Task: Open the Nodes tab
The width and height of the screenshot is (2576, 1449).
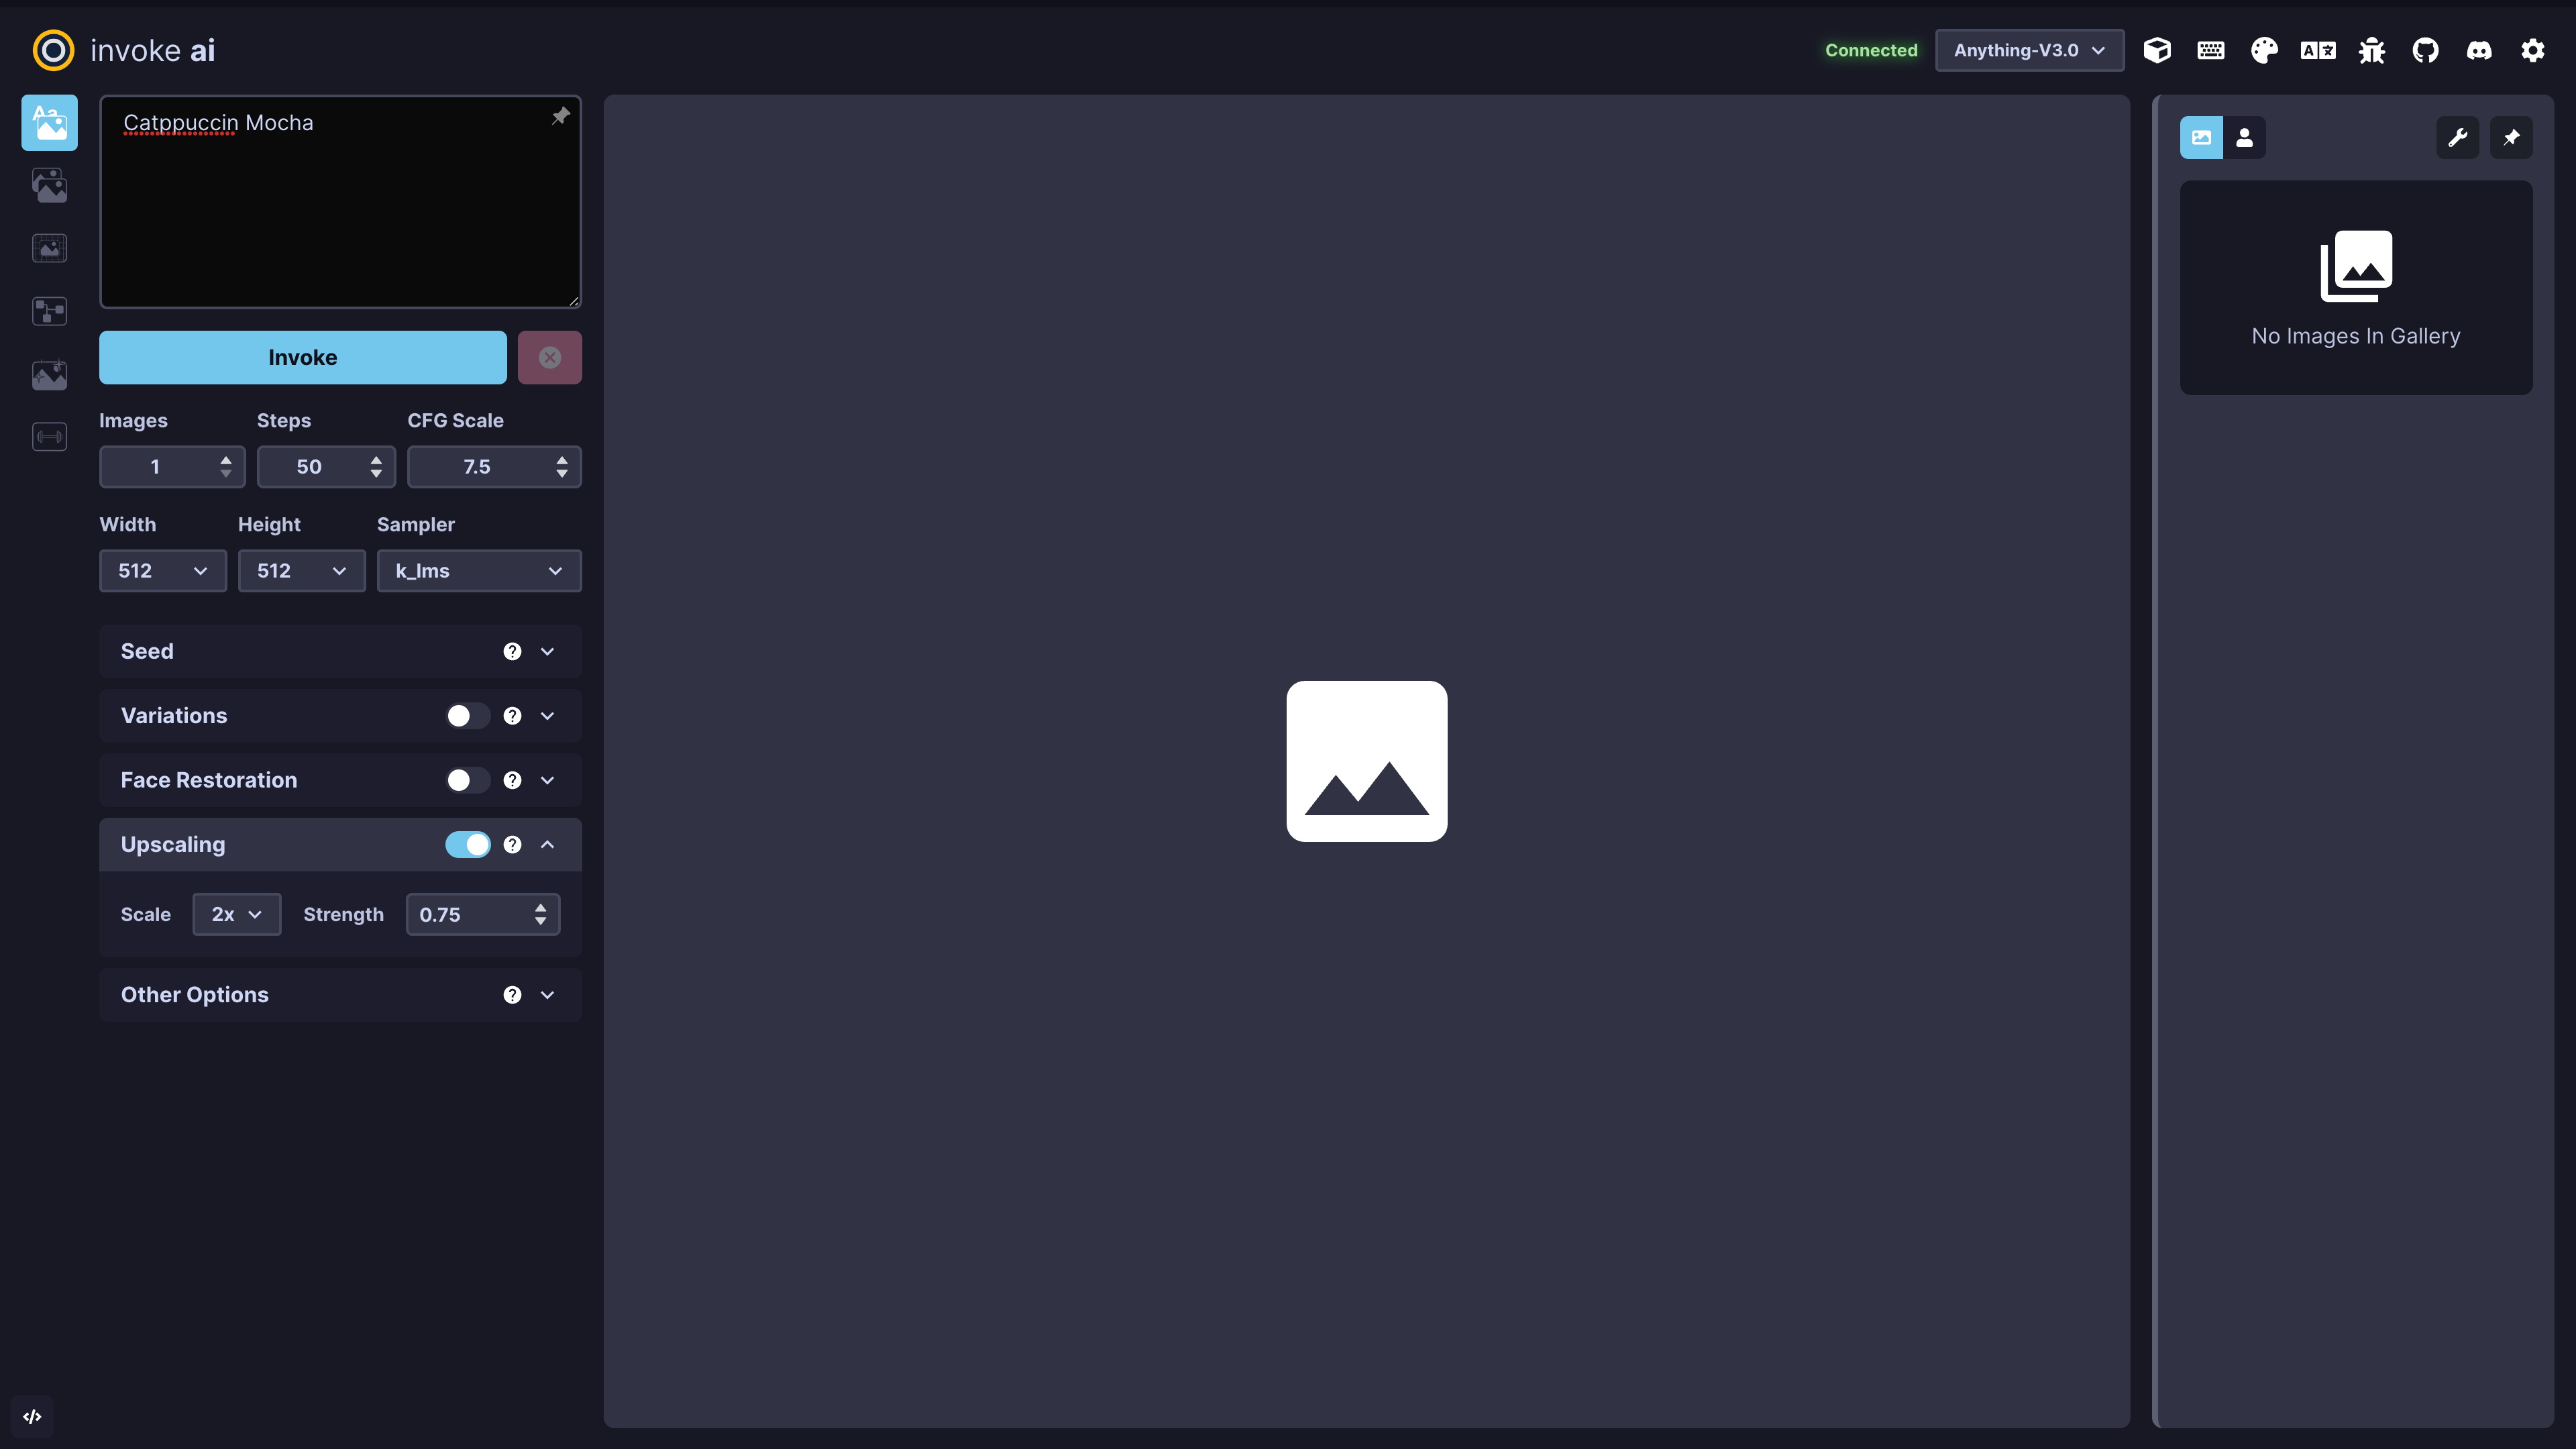Action: [x=49, y=311]
